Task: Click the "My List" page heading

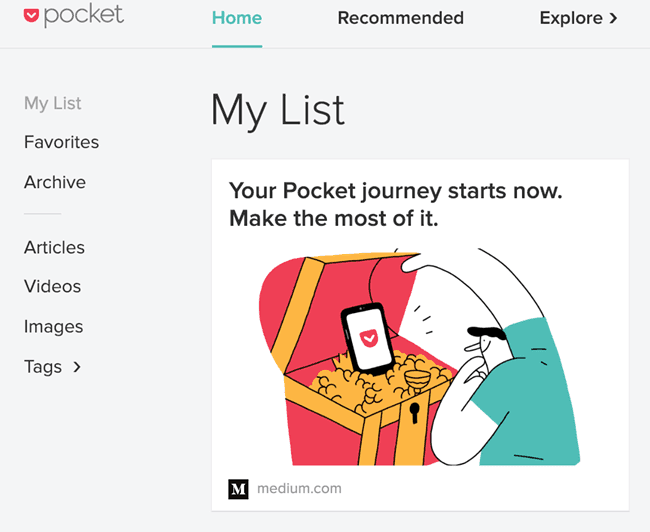Action: tap(277, 110)
